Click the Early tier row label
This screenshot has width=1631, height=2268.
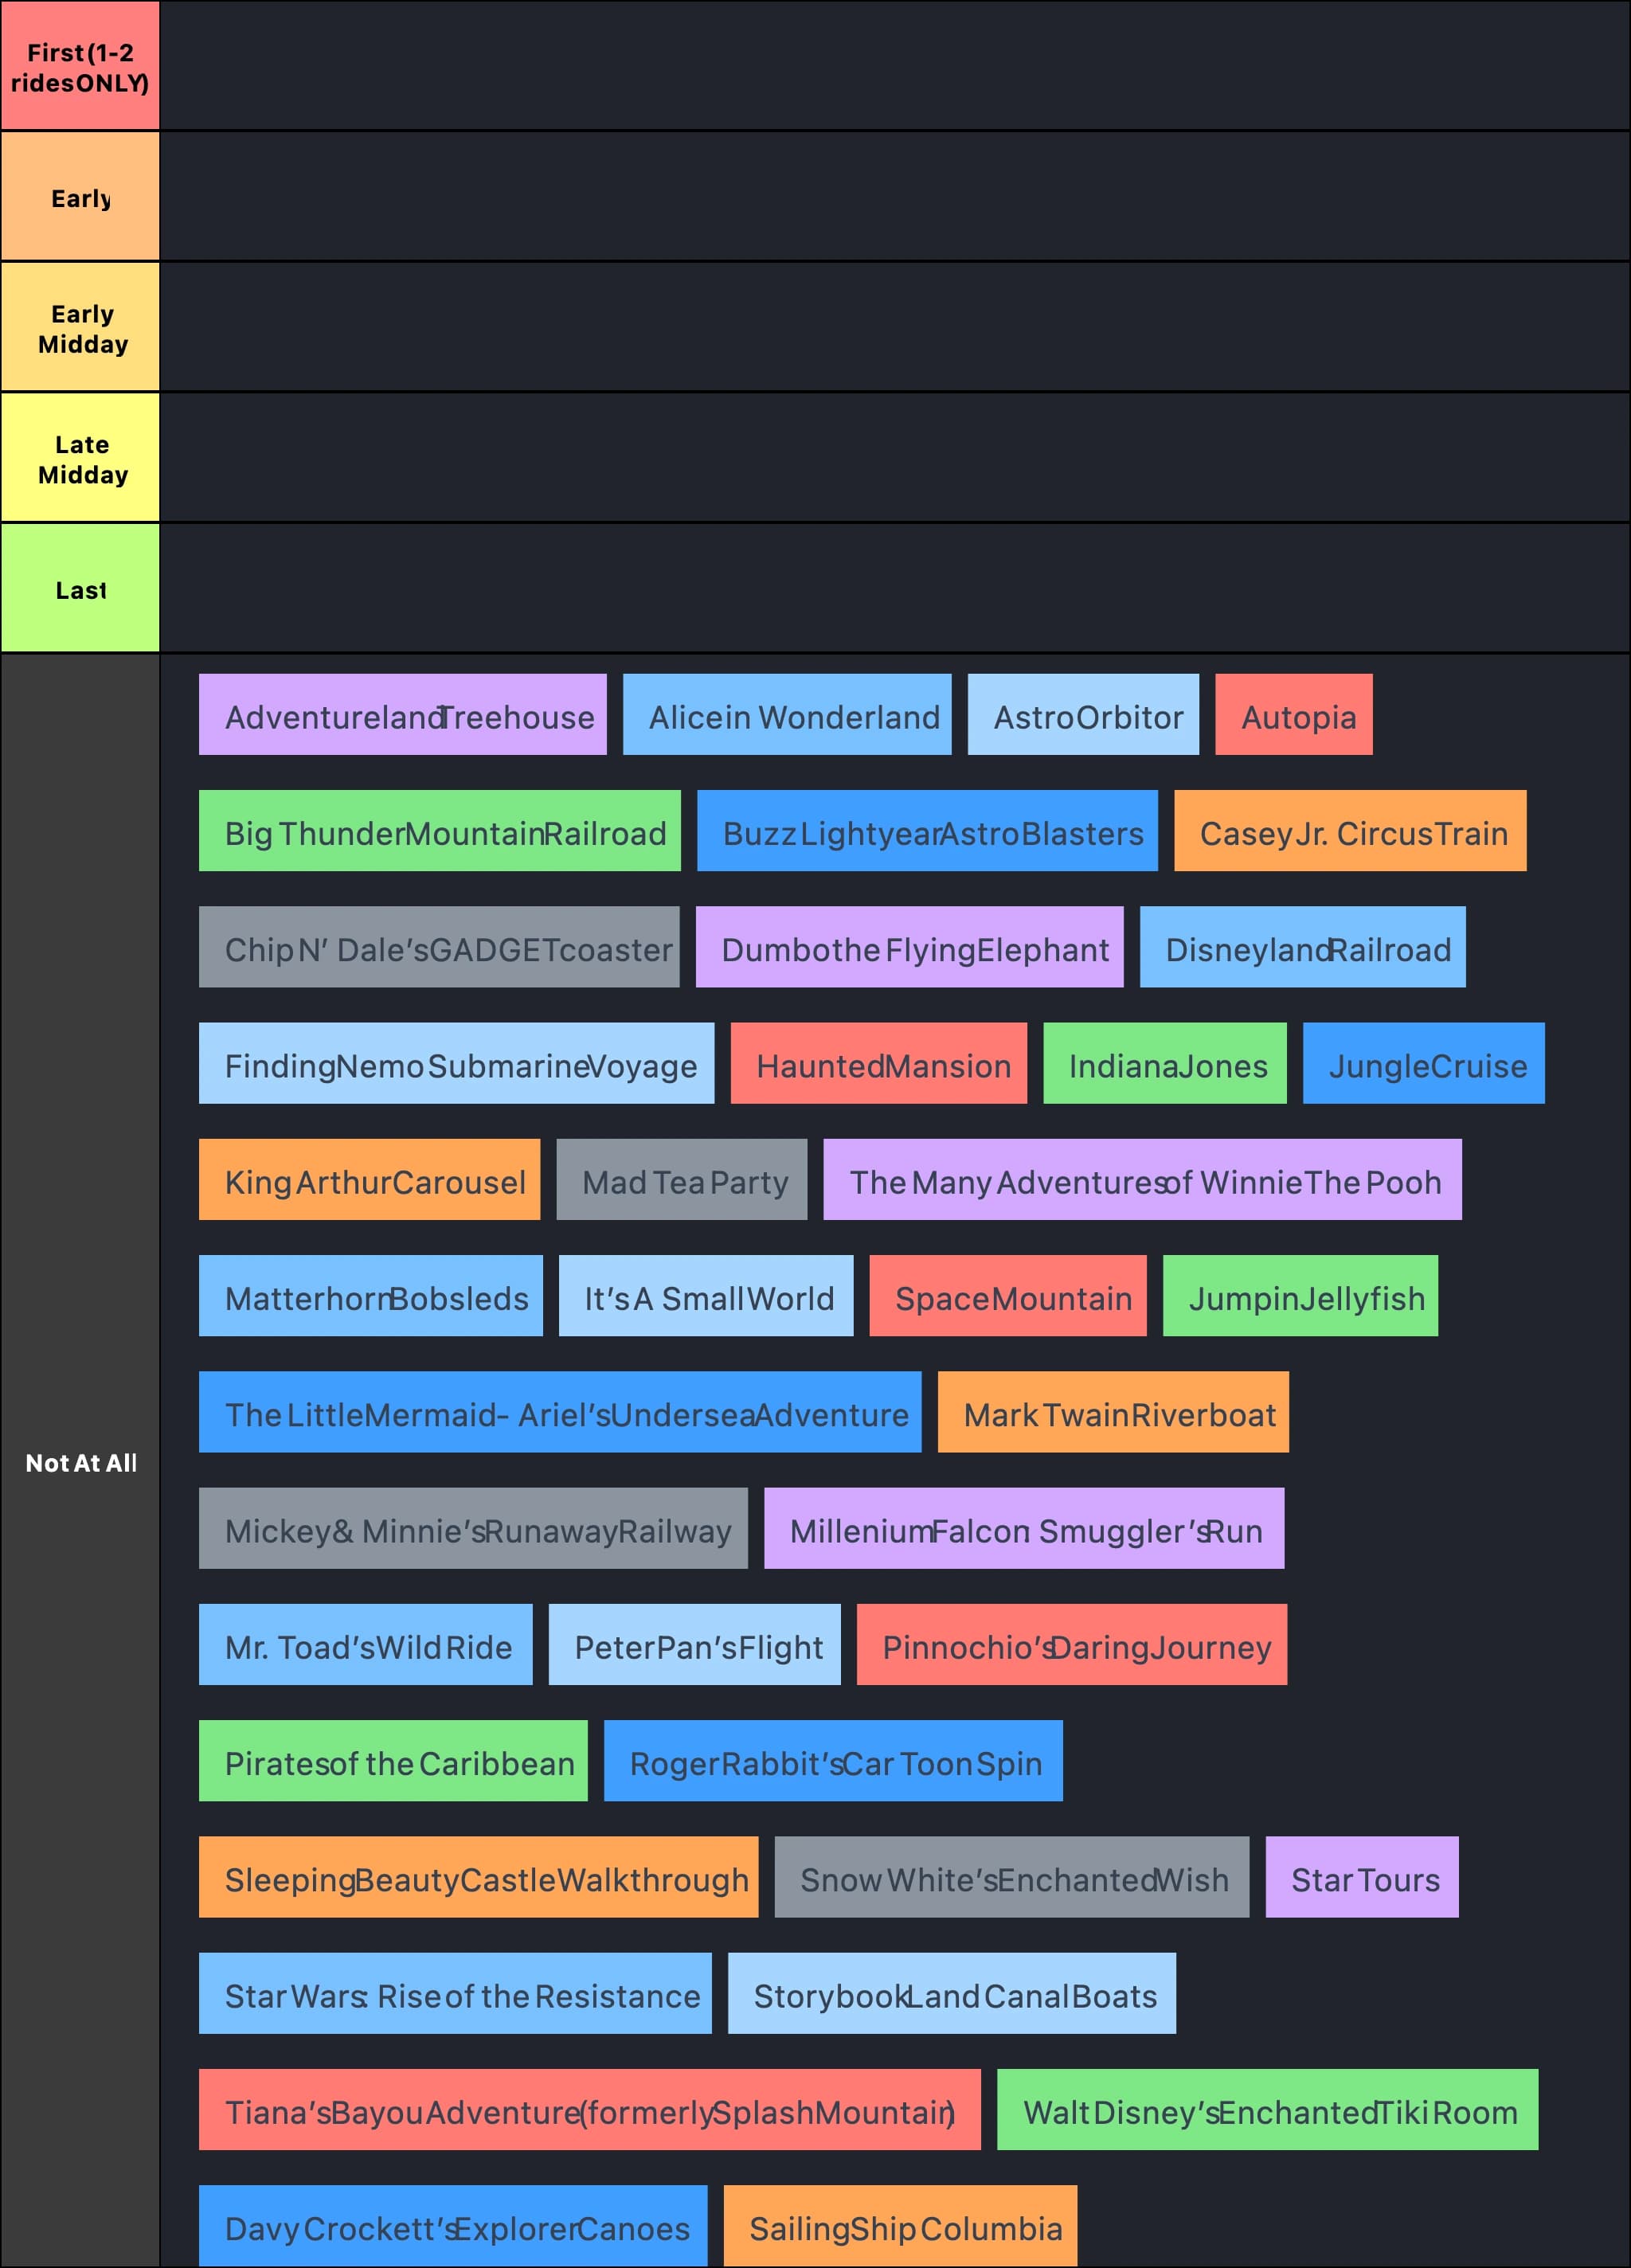point(80,197)
